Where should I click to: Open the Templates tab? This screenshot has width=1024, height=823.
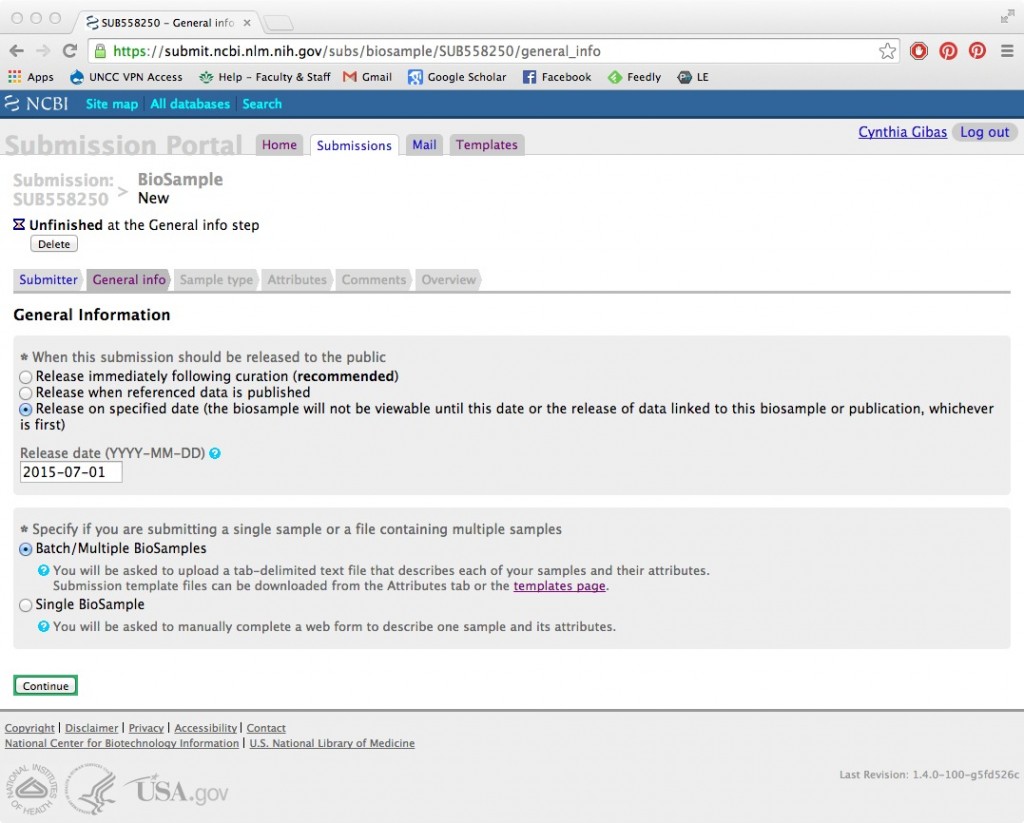click(486, 145)
